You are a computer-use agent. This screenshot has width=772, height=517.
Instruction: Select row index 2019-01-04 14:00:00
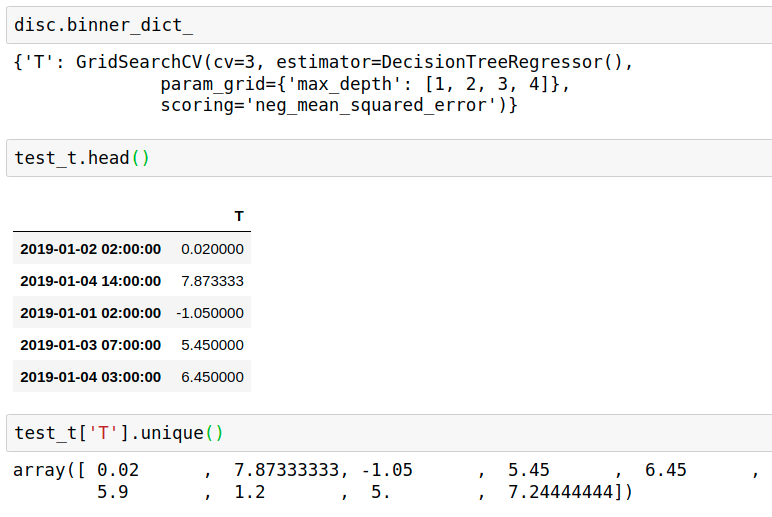coord(90,281)
